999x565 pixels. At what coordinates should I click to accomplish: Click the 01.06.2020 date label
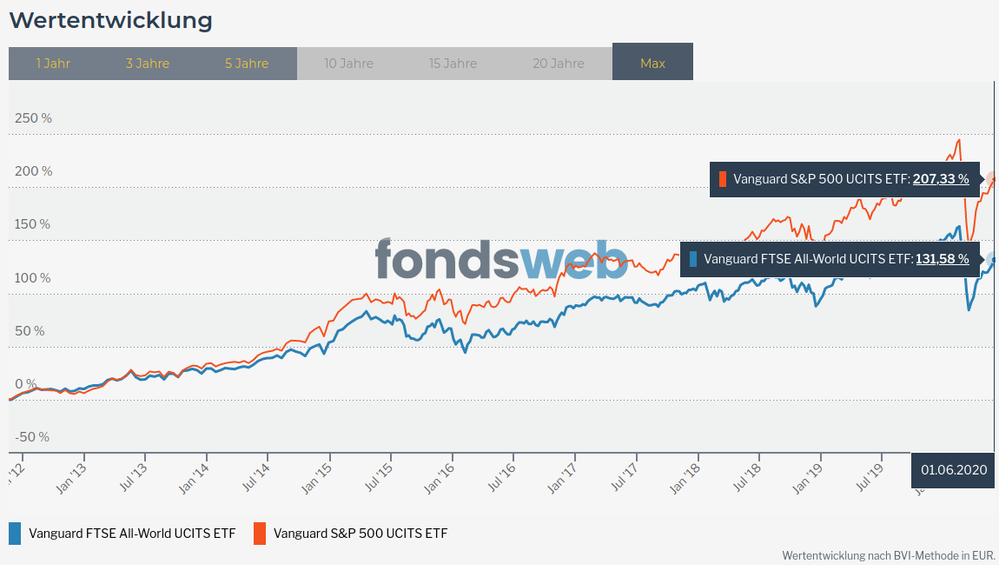954,469
